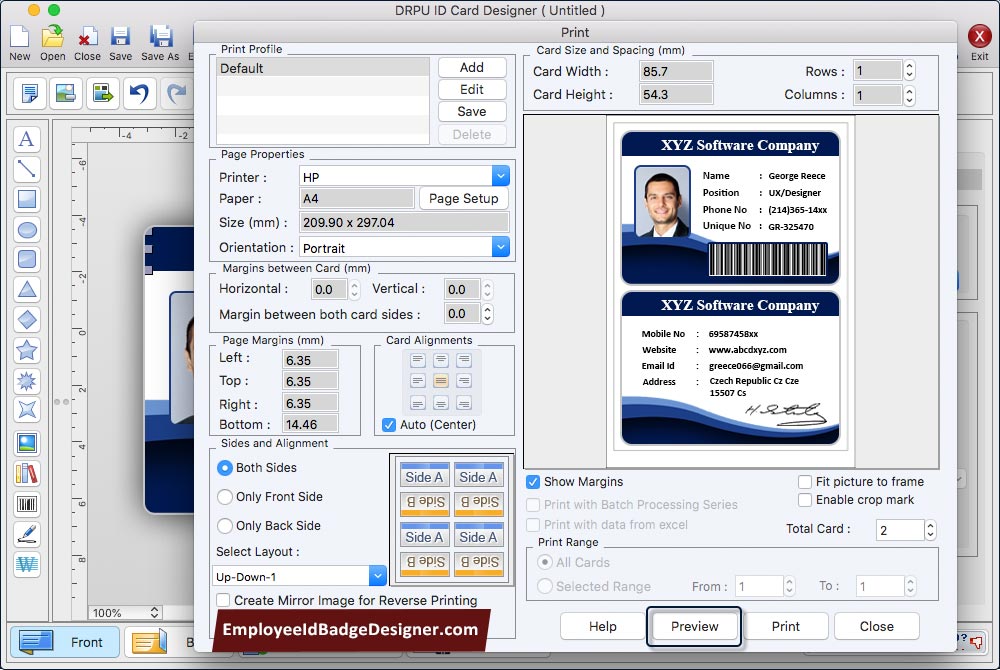Click the Help button

602,626
